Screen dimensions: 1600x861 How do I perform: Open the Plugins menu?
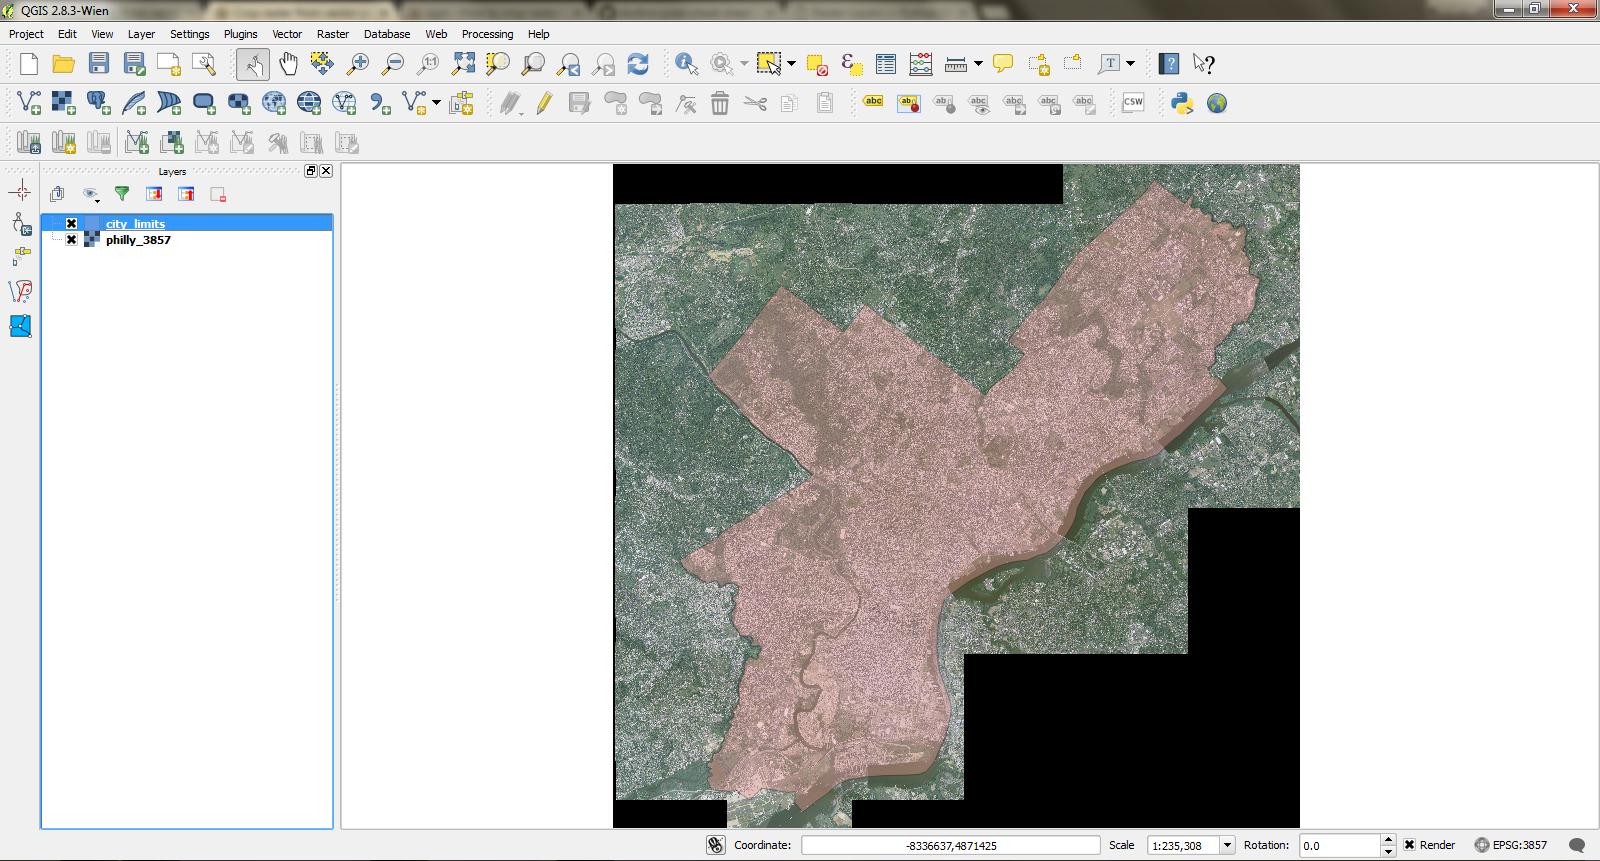[240, 34]
